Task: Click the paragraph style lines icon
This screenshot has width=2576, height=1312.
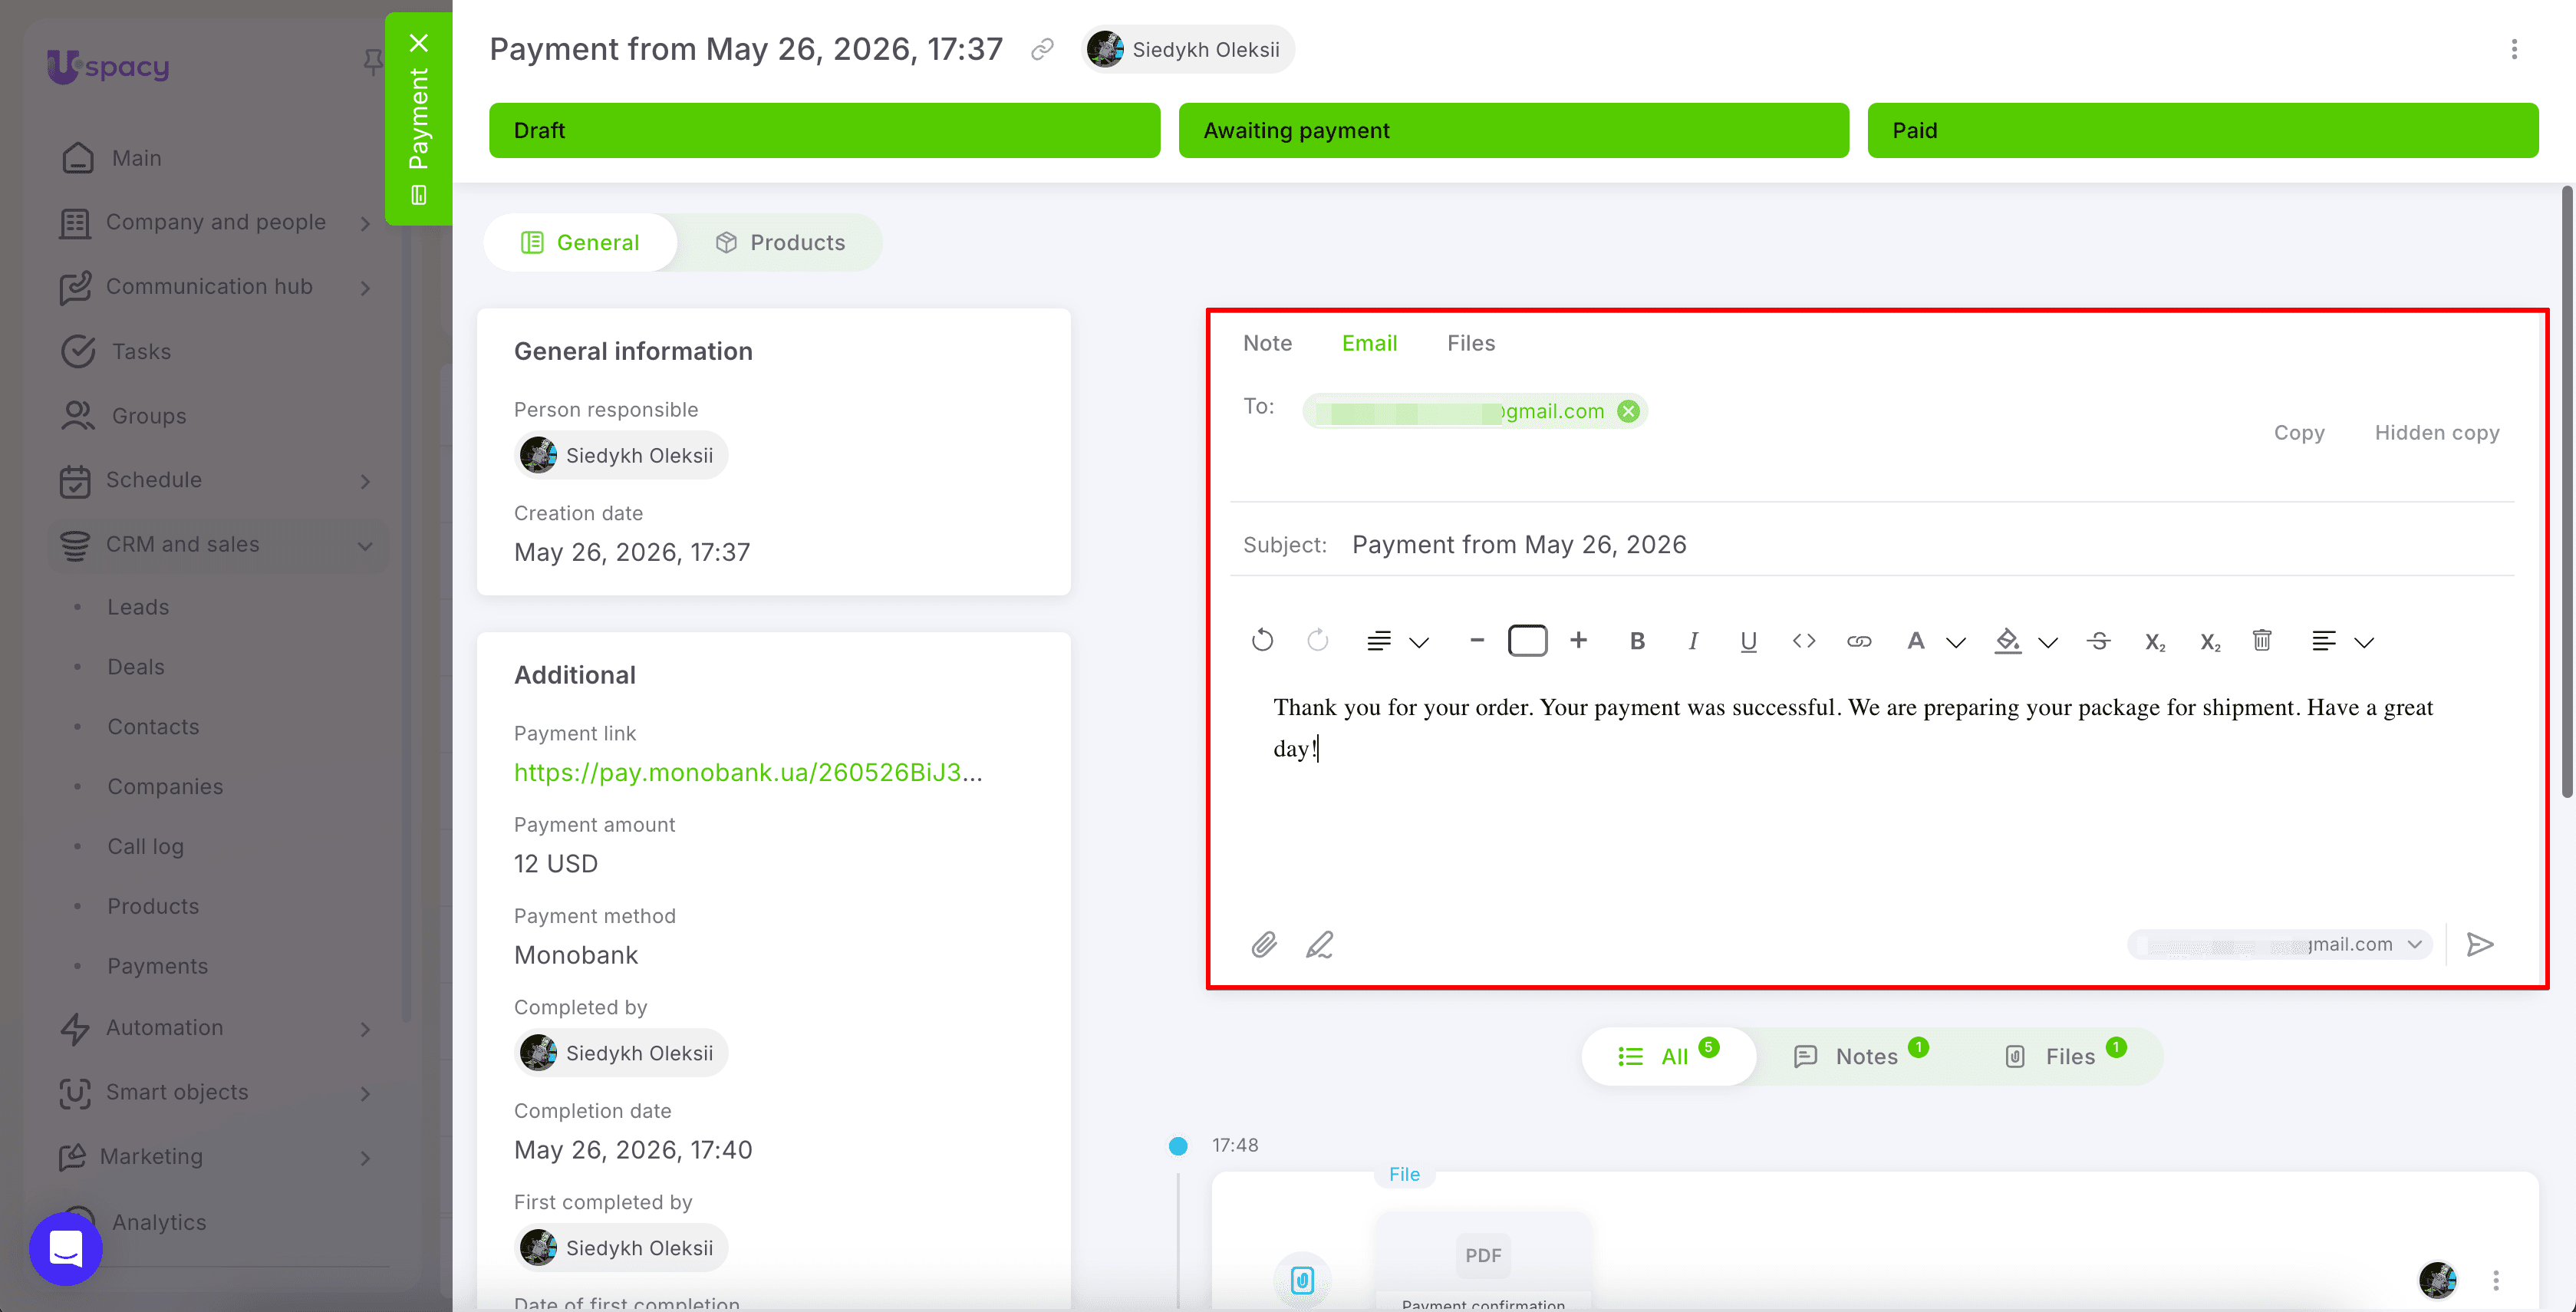Action: 1379,641
